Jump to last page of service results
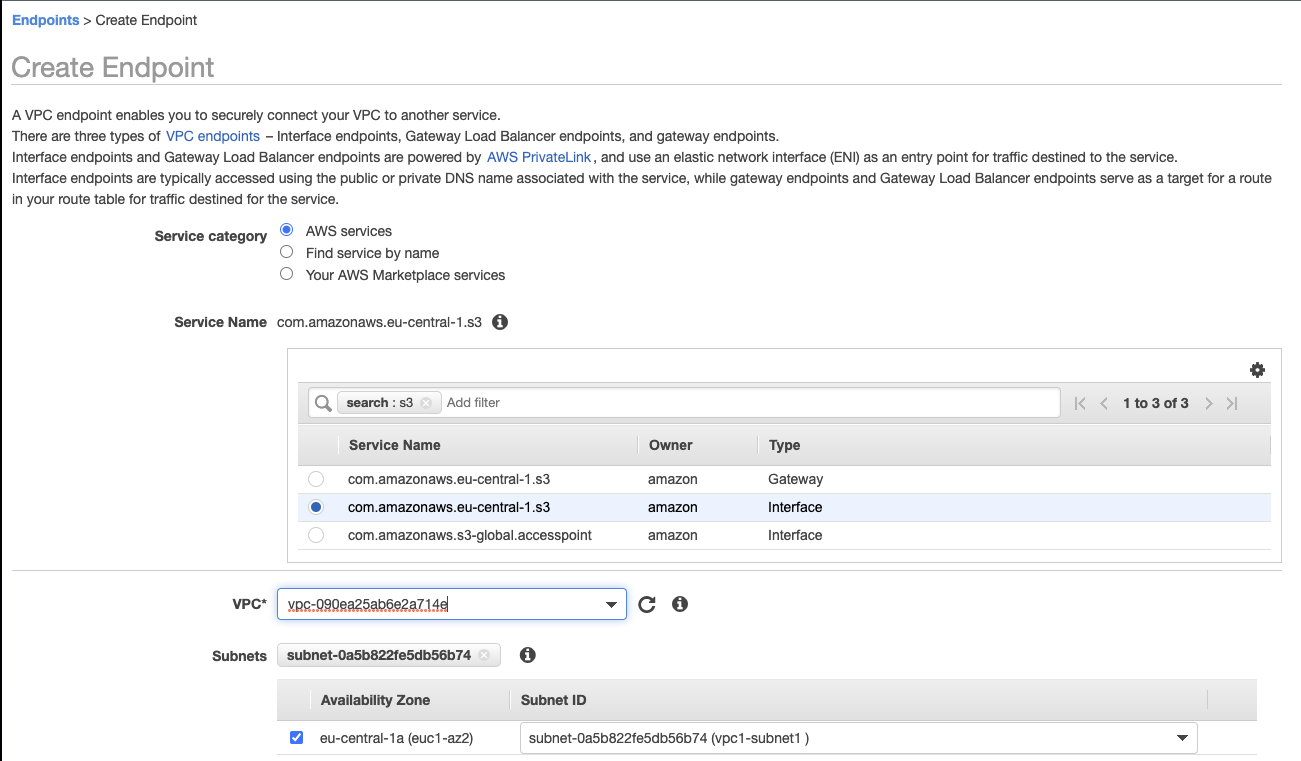The width and height of the screenshot is (1301, 761). point(1232,403)
